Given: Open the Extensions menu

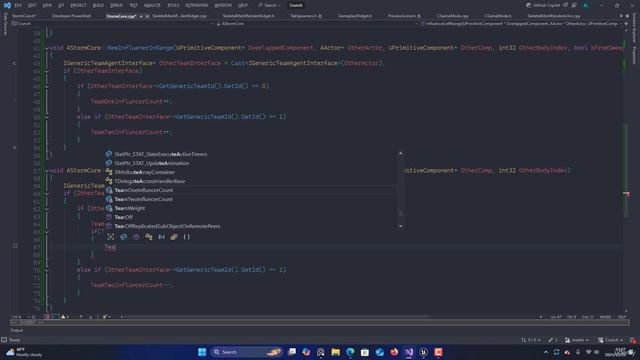Looking at the screenshot, I should (197, 5).
